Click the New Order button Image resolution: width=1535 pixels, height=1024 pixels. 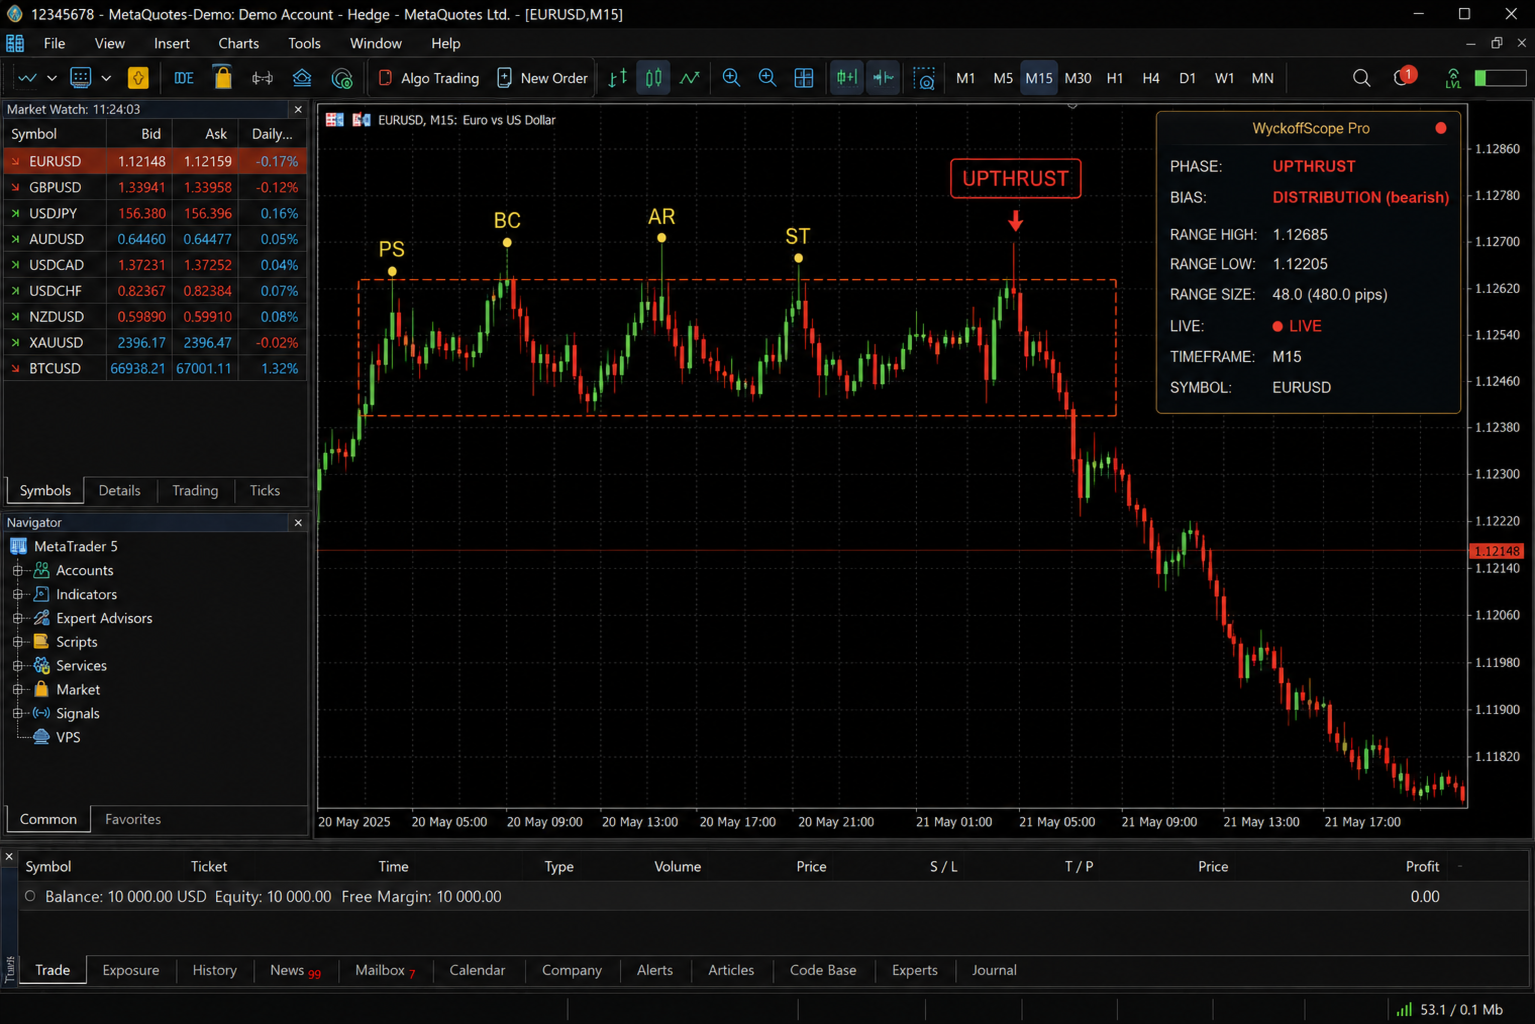tap(543, 78)
